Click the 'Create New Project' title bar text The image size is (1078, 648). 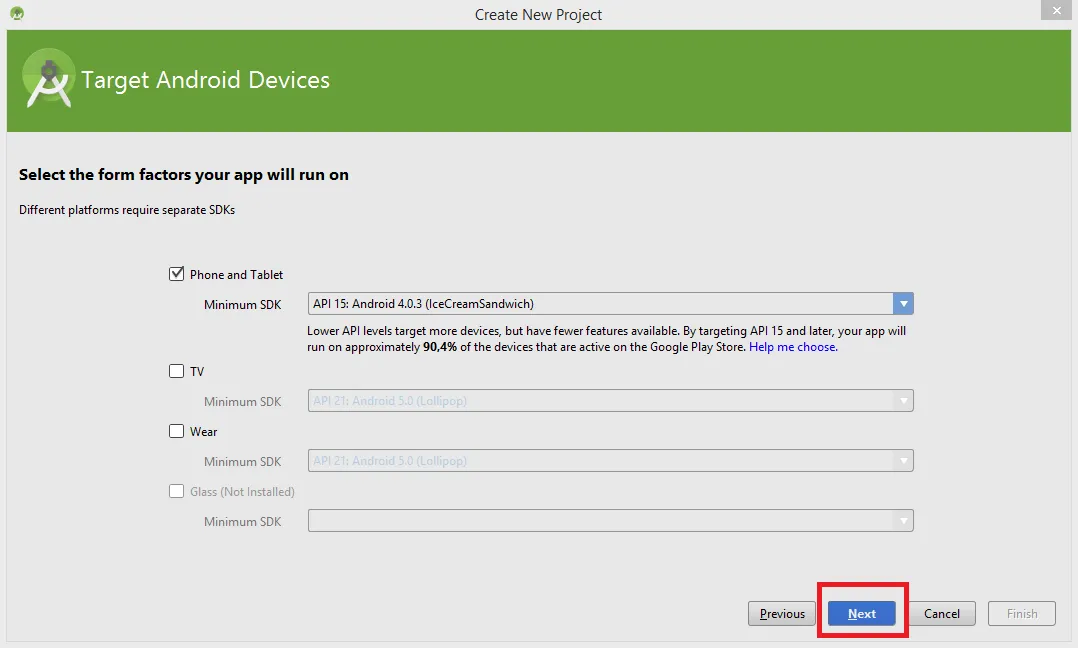pyautogui.click(x=538, y=15)
